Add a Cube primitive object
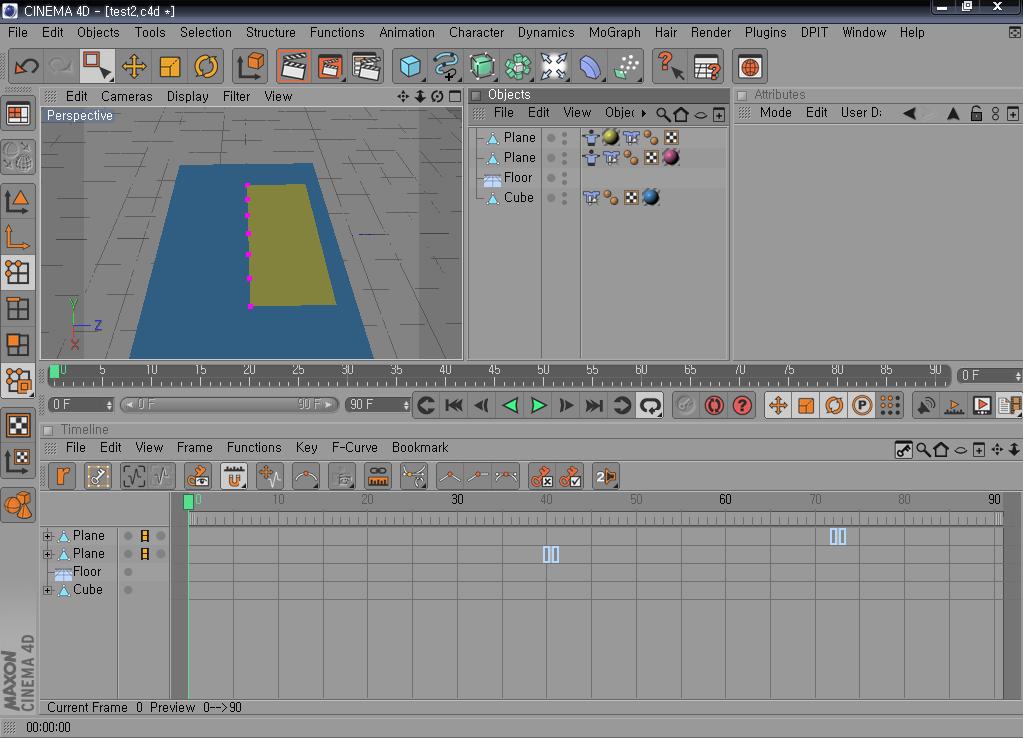This screenshot has width=1023, height=738. [x=410, y=66]
